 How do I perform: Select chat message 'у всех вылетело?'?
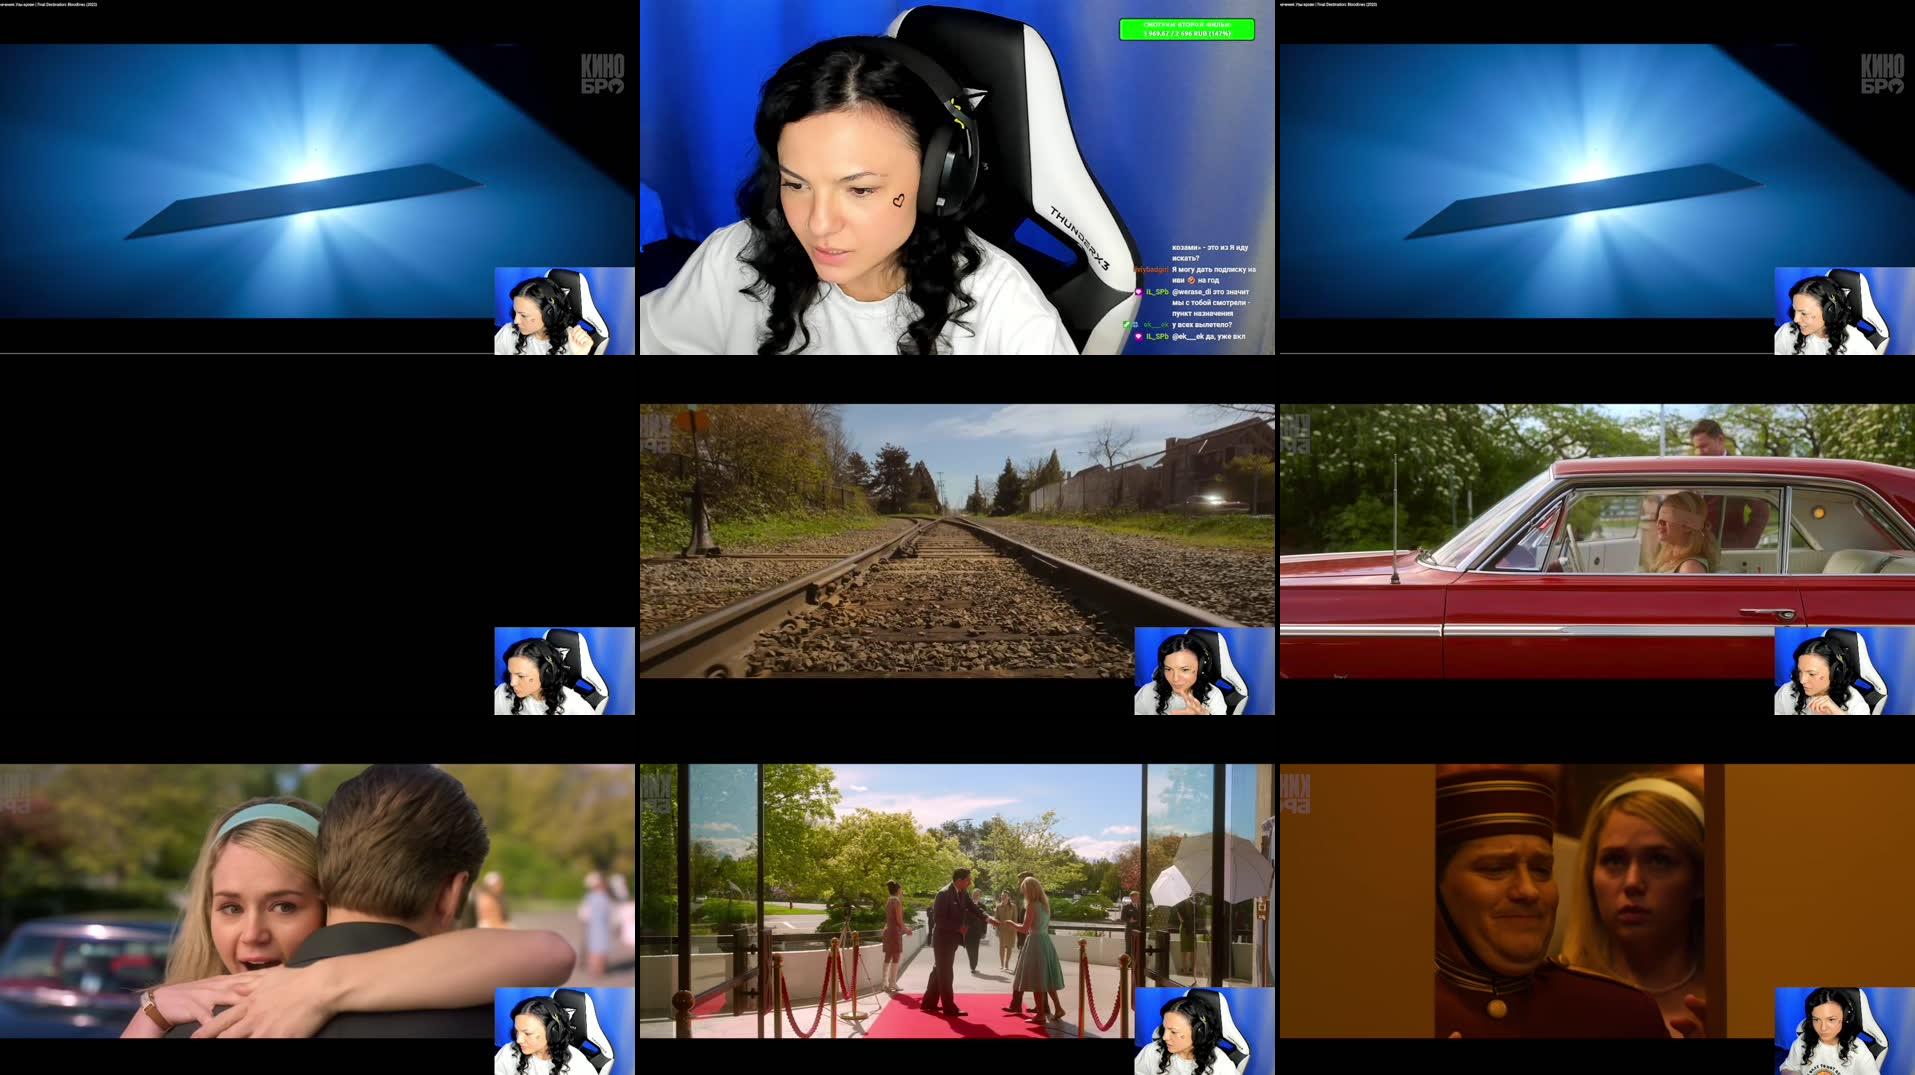1201,325
